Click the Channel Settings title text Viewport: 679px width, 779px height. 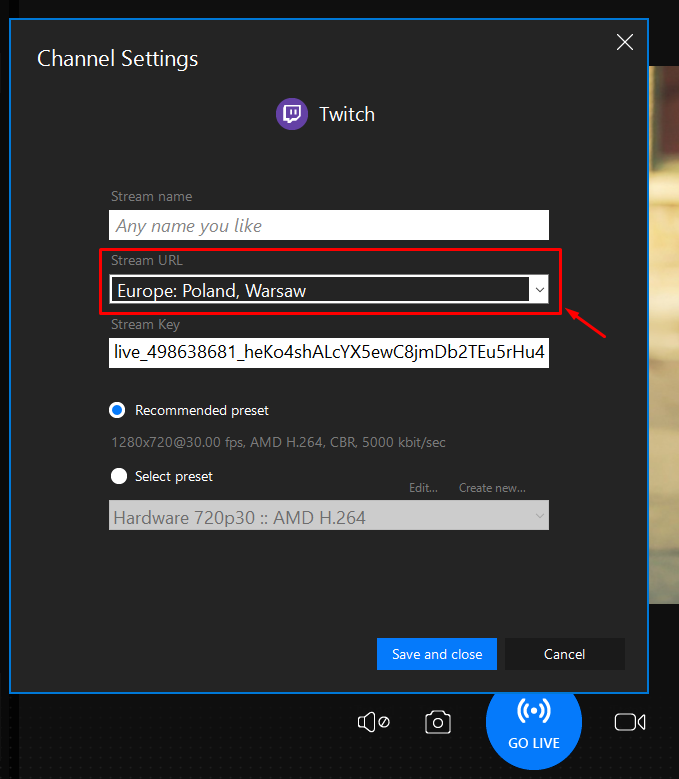click(118, 59)
